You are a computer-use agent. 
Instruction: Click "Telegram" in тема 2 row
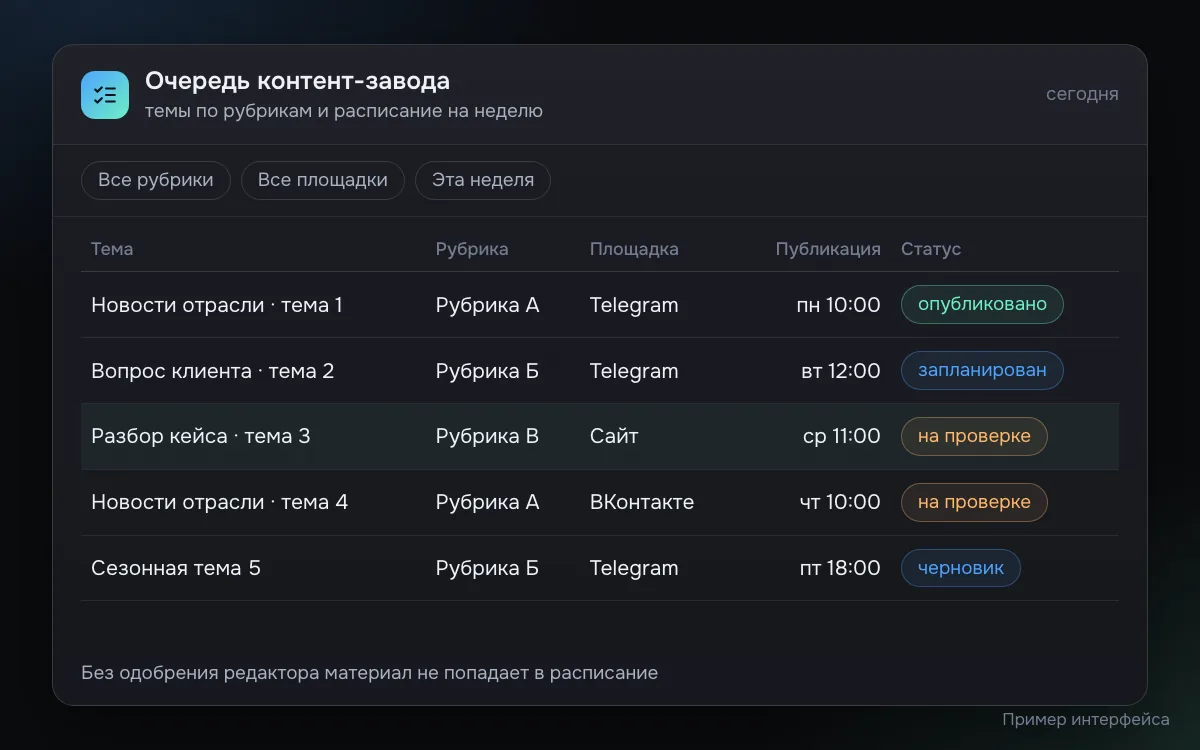pyautogui.click(x=634, y=371)
